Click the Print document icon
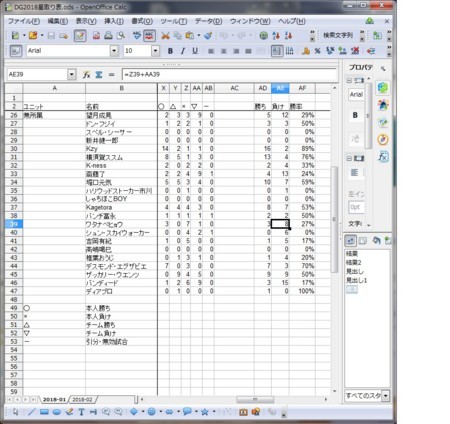Viewport: 450px width, 424px height. [108, 35]
